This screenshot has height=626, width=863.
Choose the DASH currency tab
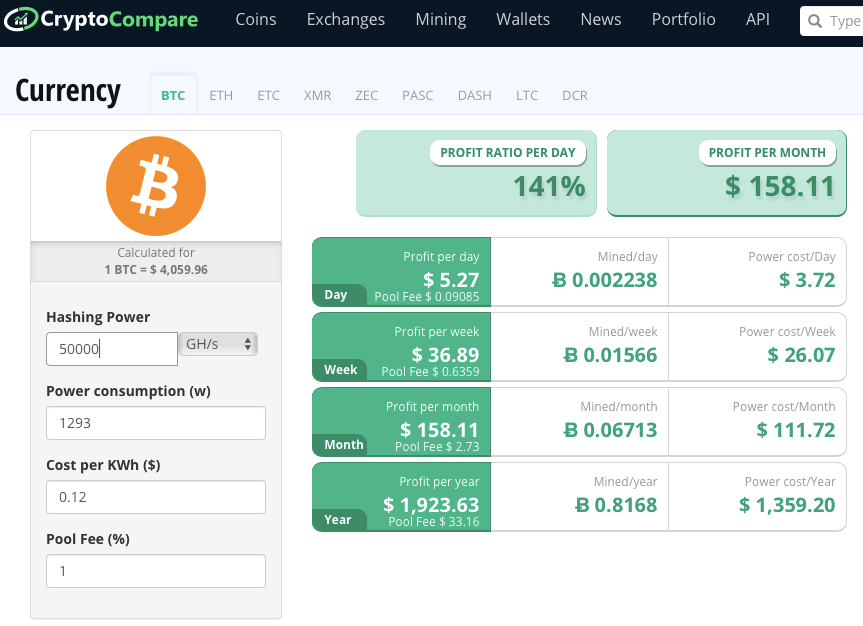[474, 96]
